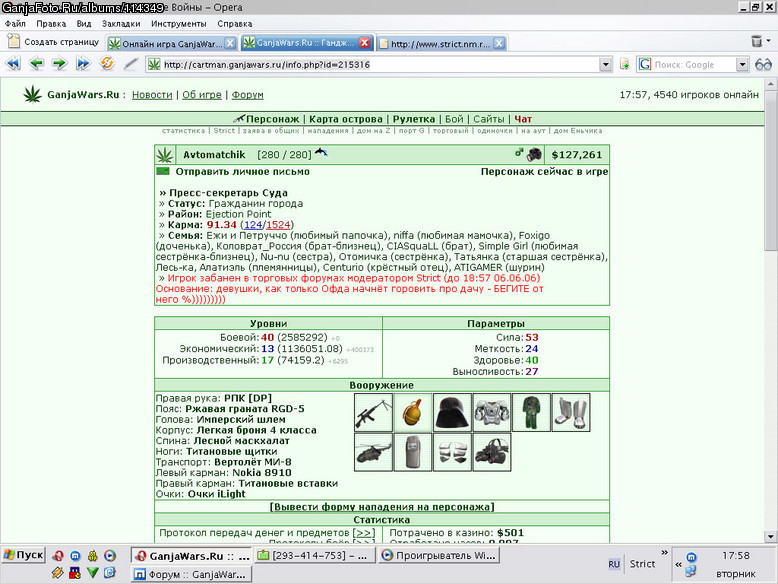778x584 pixels.
Task: Open the Google search engine dropdown
Action: [x=742, y=65]
